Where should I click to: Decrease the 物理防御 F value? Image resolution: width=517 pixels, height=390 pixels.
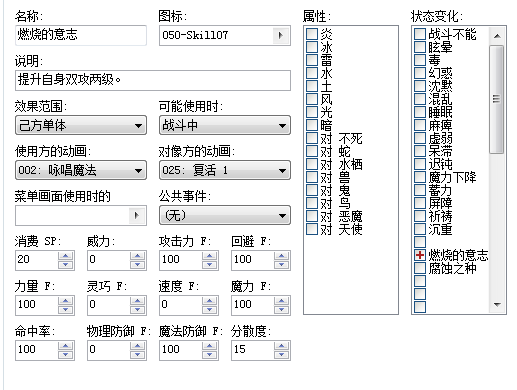coord(138,354)
